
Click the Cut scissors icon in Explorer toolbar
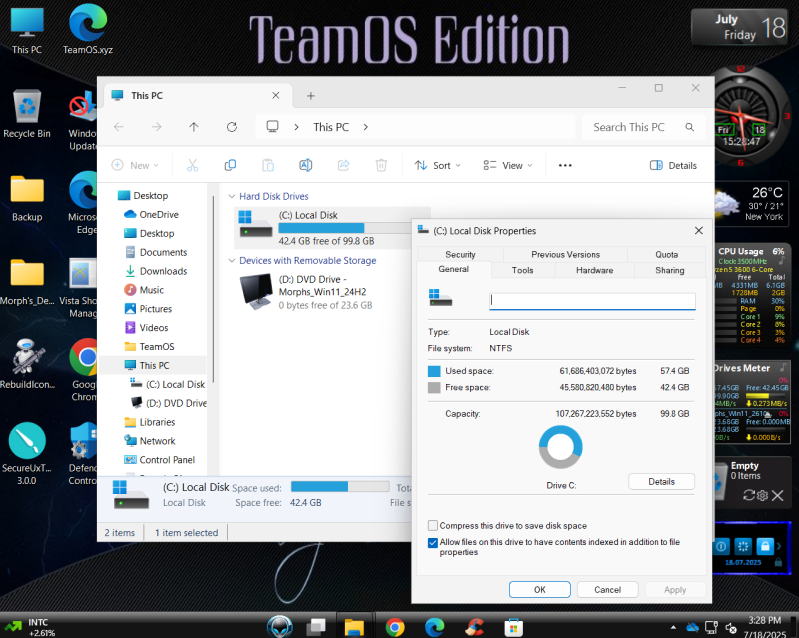click(x=192, y=165)
